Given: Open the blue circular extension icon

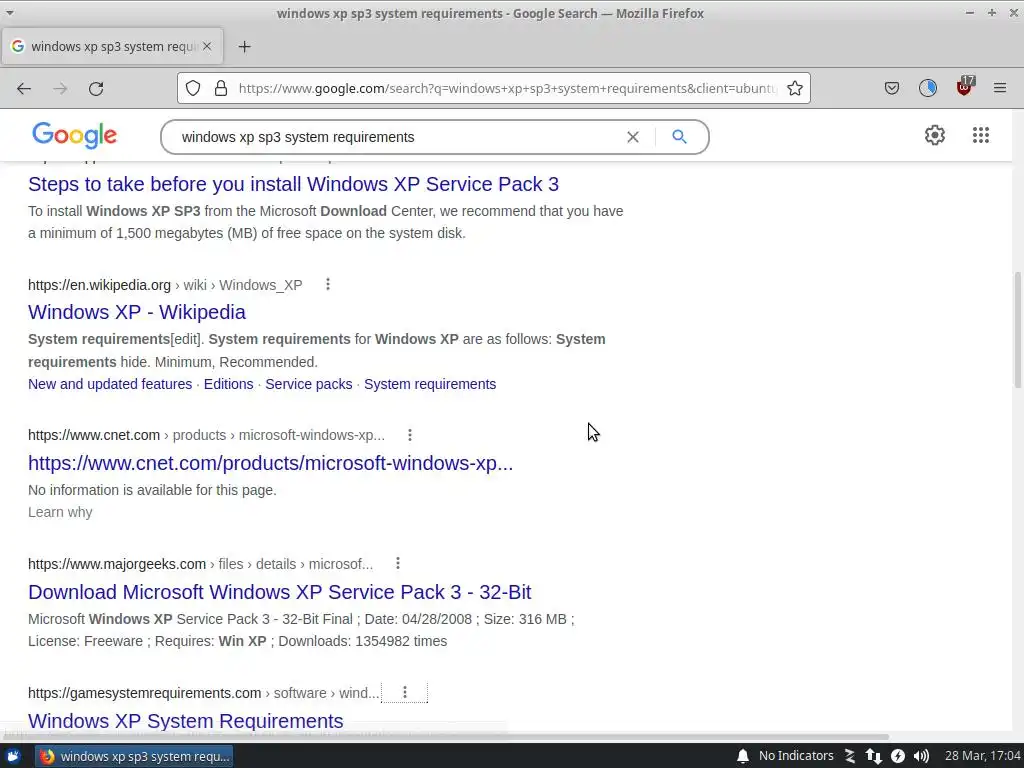Looking at the screenshot, I should (x=927, y=88).
